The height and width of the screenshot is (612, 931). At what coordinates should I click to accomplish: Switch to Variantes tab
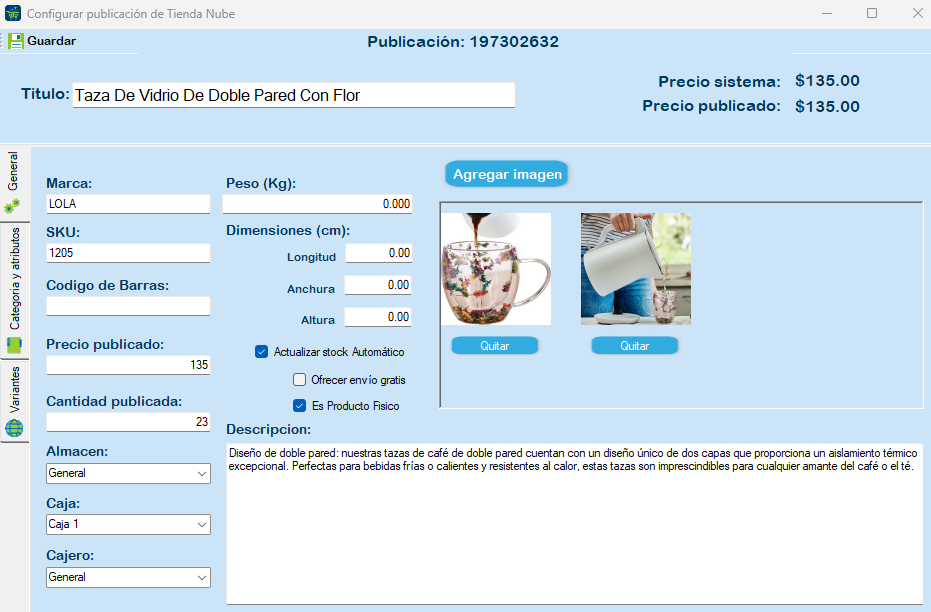tap(14, 390)
